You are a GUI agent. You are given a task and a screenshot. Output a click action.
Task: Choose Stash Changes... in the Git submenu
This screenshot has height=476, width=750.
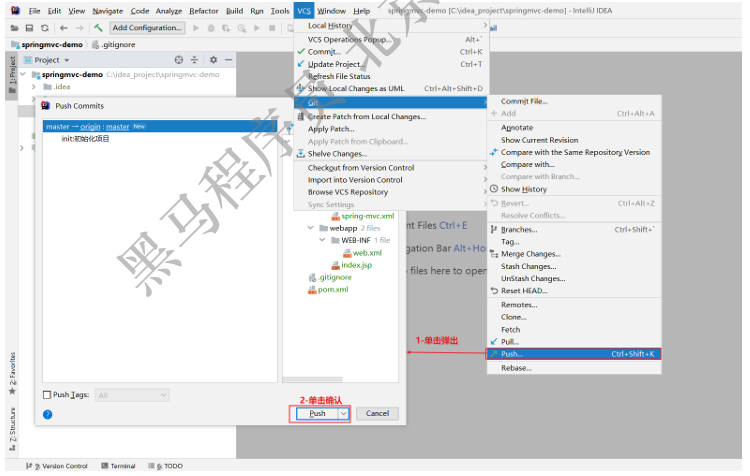click(x=574, y=266)
